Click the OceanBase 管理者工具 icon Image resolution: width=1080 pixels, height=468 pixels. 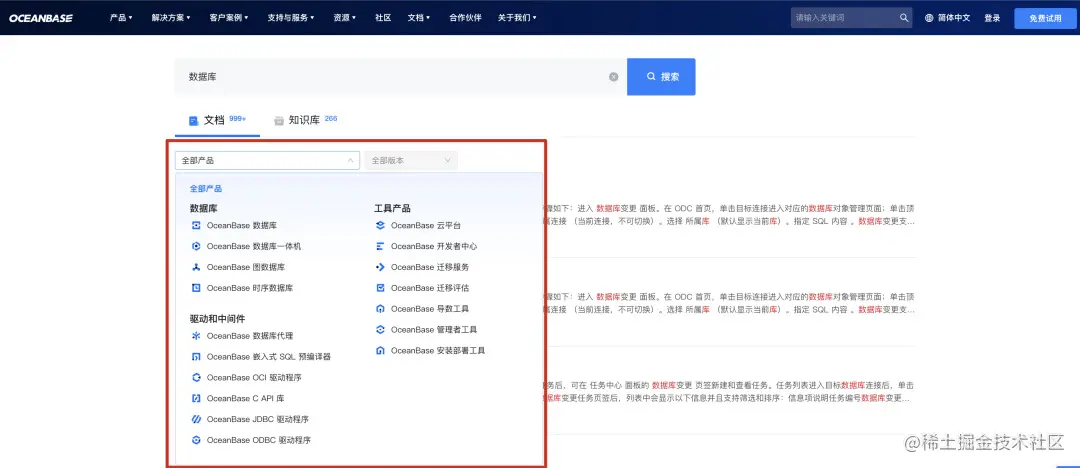(x=380, y=329)
